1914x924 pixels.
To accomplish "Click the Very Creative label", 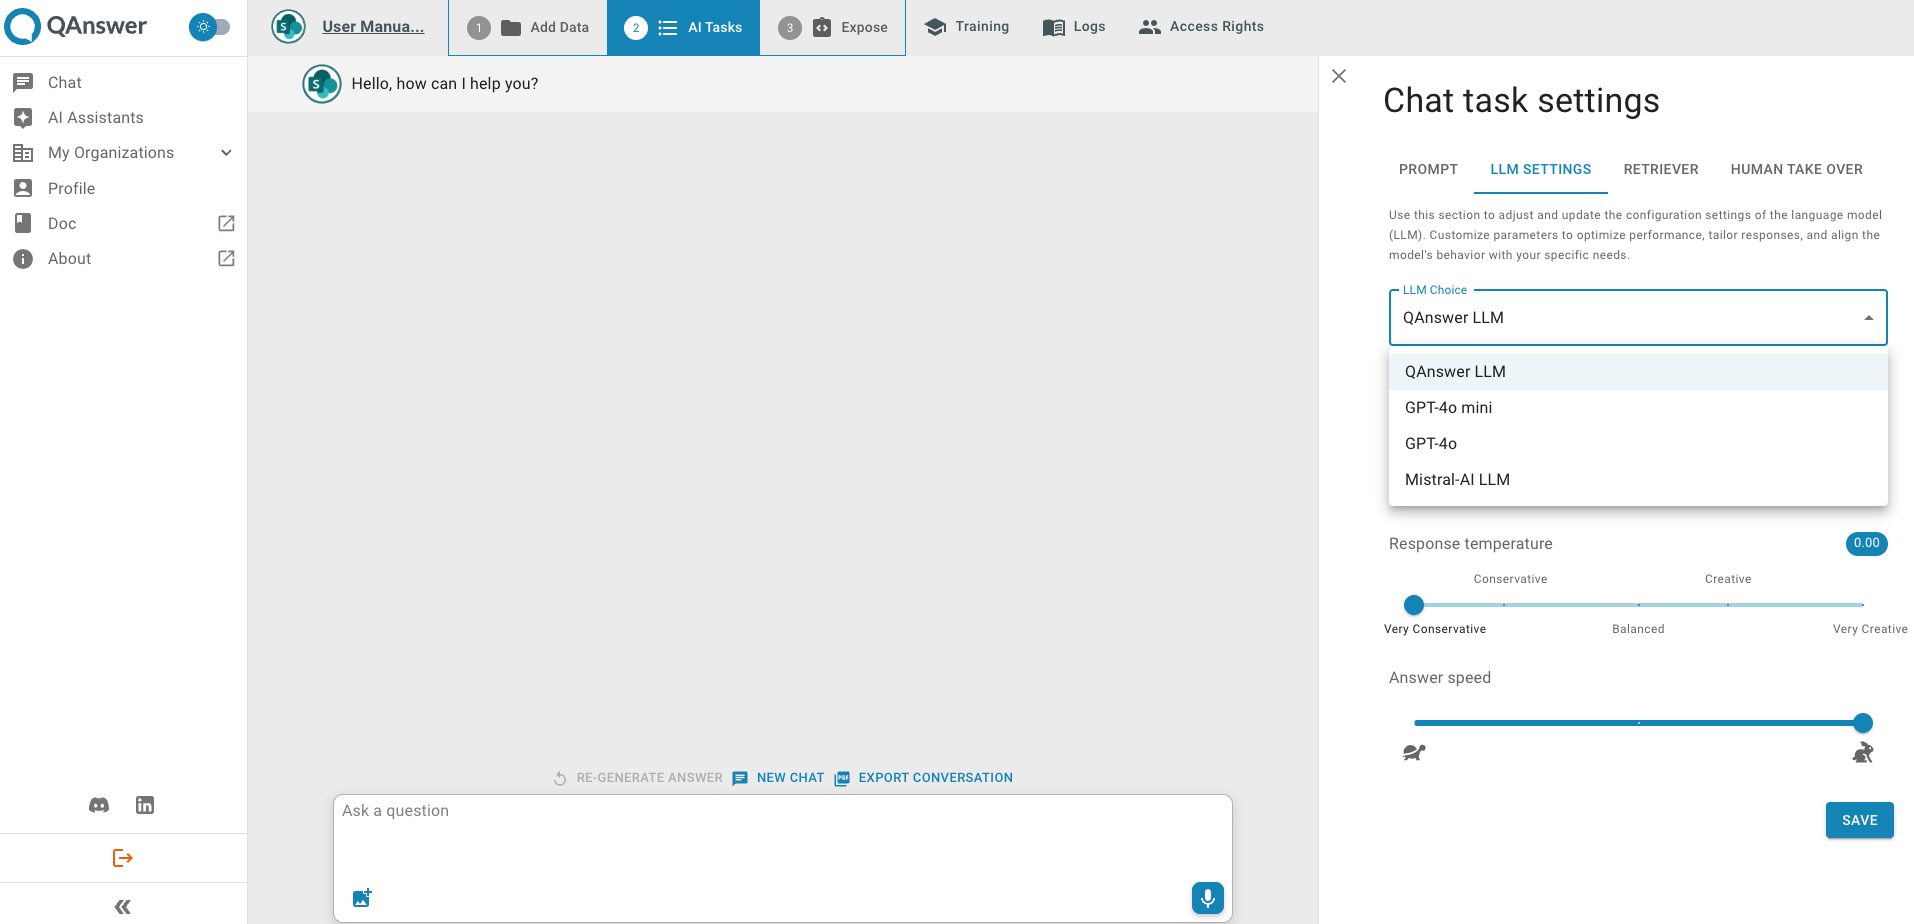I will coord(1869,629).
